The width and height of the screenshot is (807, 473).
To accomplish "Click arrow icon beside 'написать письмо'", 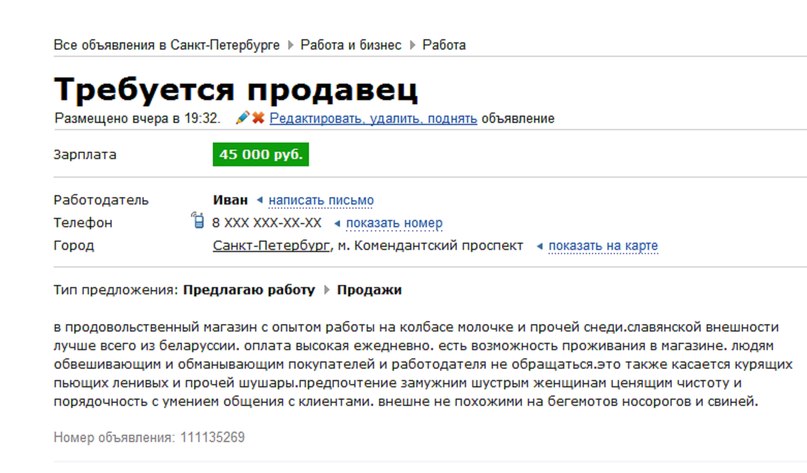I will [260, 200].
